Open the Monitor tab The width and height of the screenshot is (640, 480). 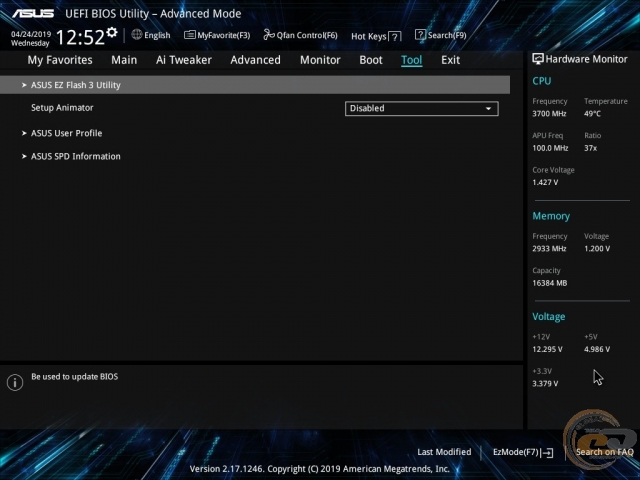point(320,60)
